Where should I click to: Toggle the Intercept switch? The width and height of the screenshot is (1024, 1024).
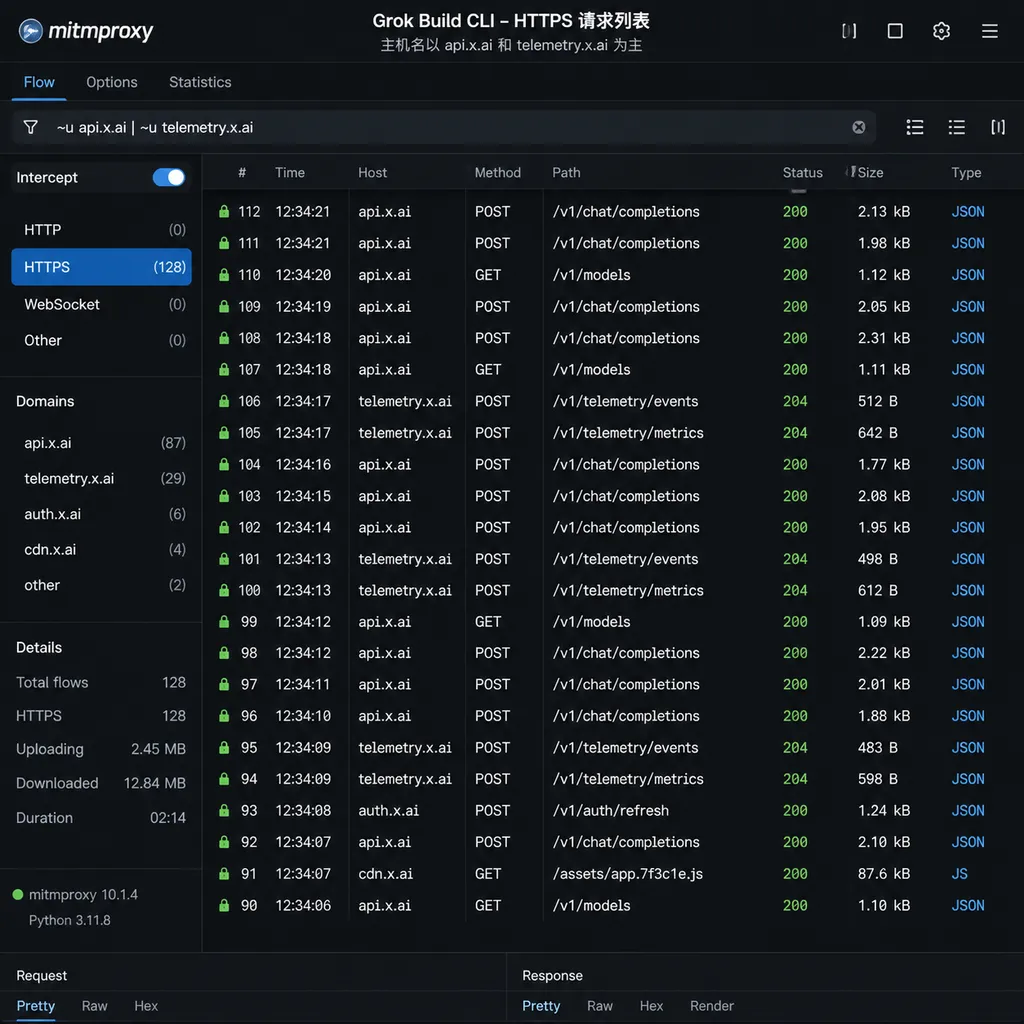point(168,178)
